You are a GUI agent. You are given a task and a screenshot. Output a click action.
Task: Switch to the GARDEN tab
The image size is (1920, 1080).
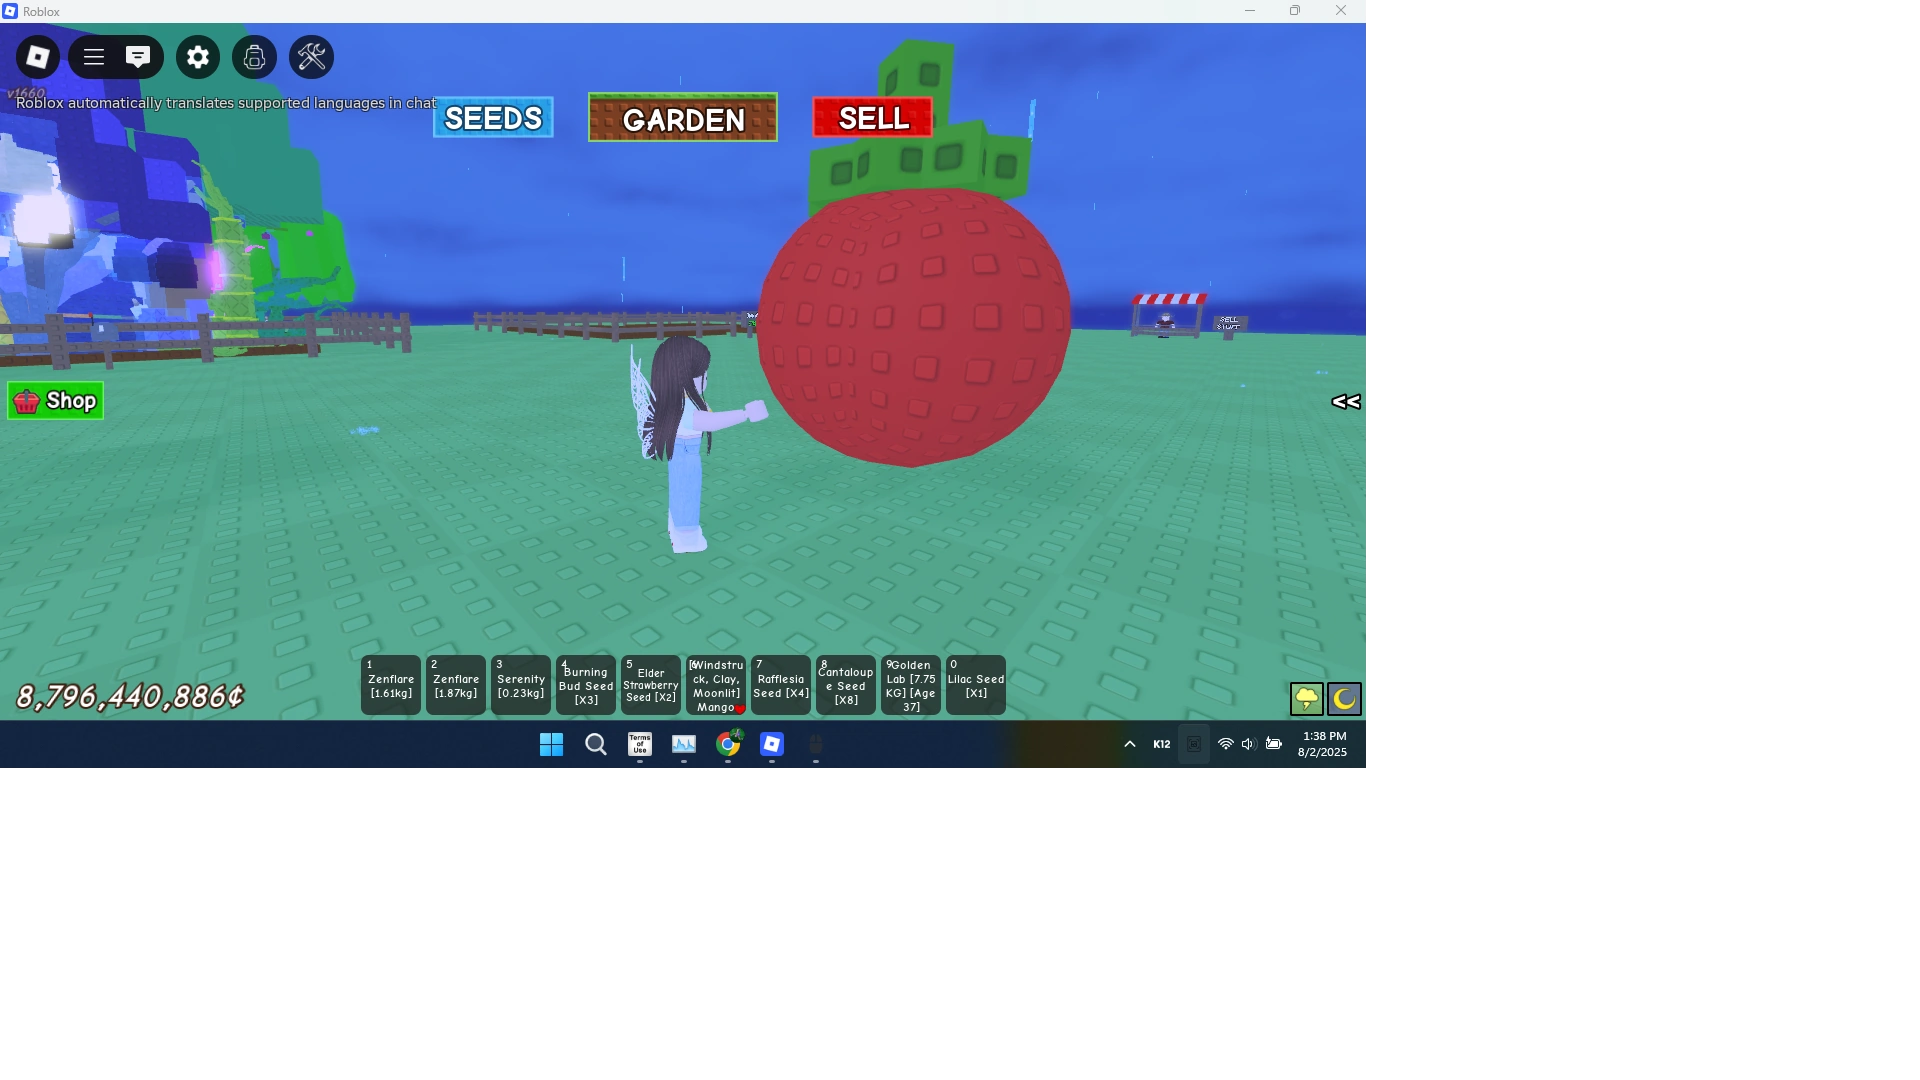682,119
